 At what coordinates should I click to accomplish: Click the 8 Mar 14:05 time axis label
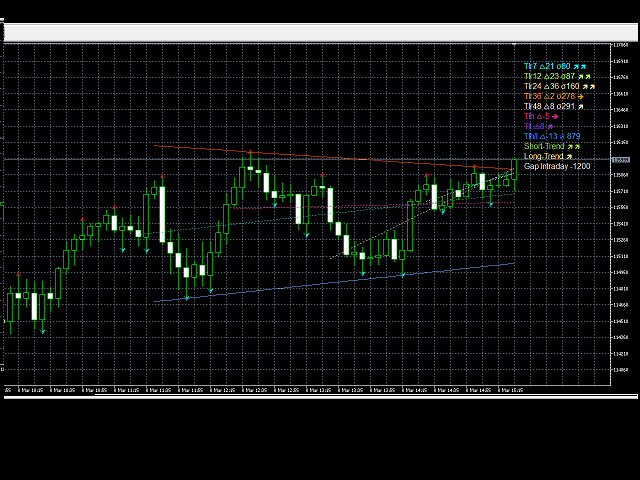pos(414,390)
